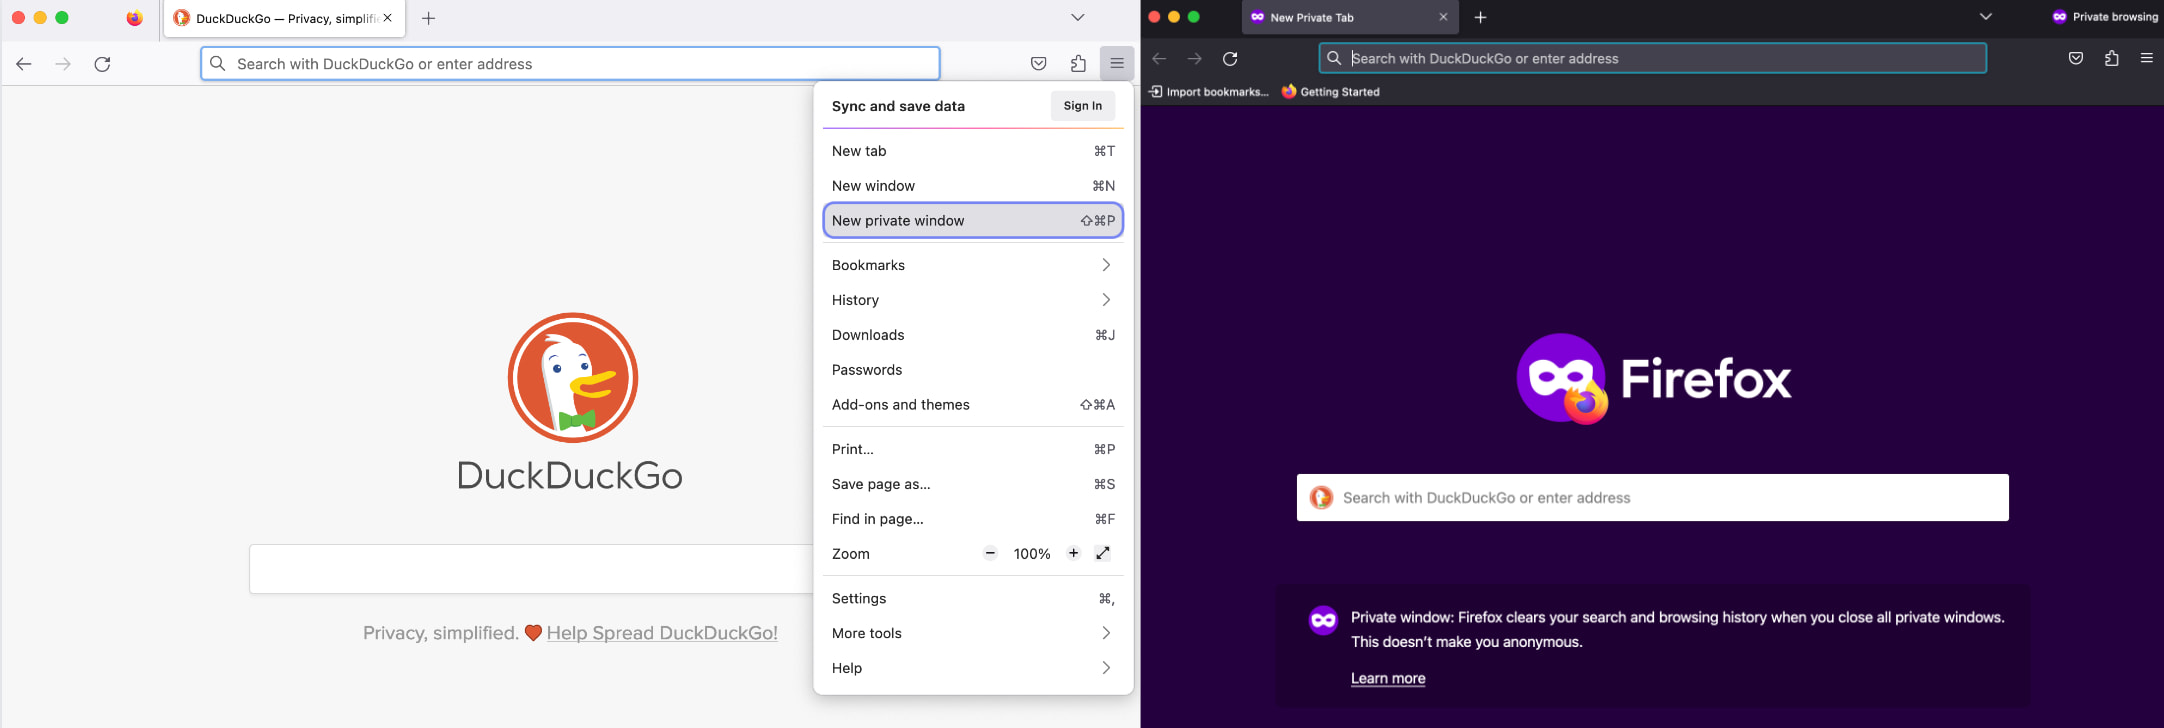This screenshot has height=728, width=2164.
Task: Open Pocket icon in private window
Action: click(2076, 59)
